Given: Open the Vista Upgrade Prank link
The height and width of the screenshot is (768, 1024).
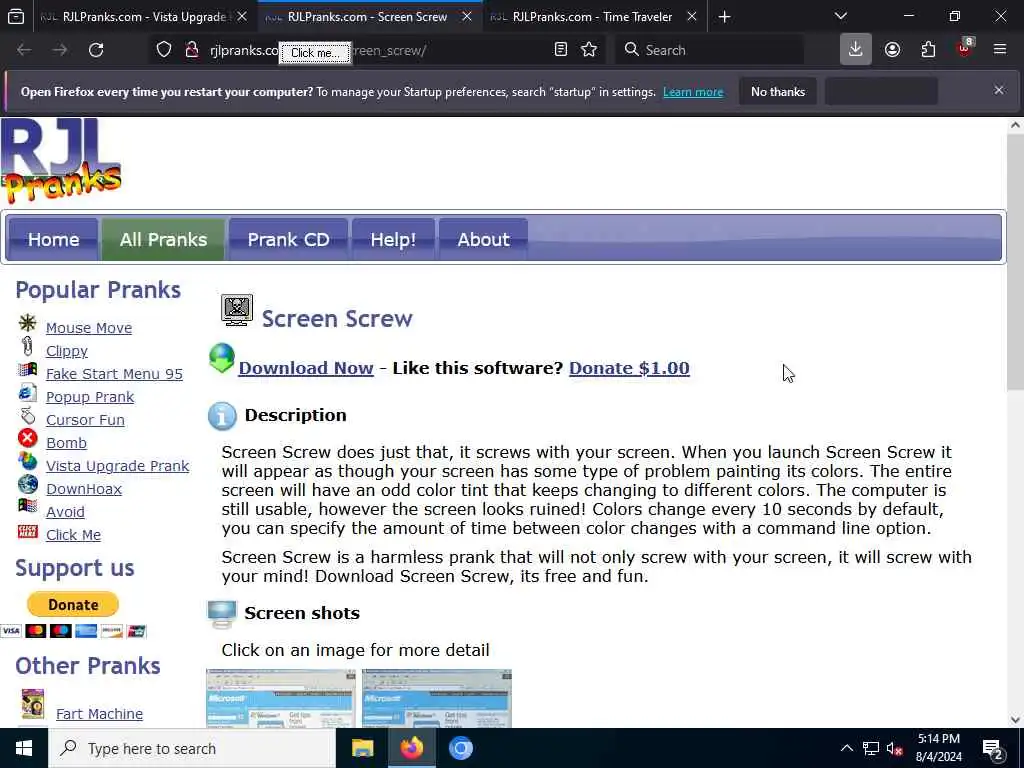Looking at the screenshot, I should [x=118, y=466].
